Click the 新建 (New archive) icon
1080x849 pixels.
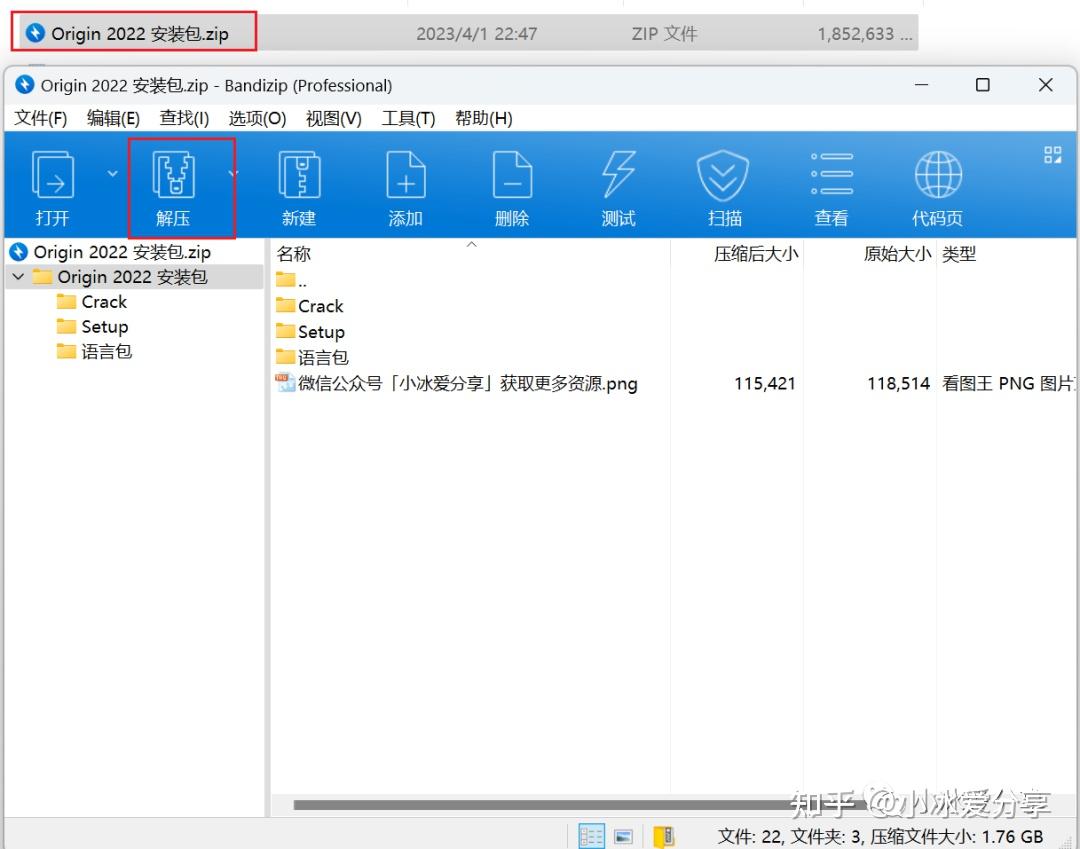pyautogui.click(x=299, y=186)
